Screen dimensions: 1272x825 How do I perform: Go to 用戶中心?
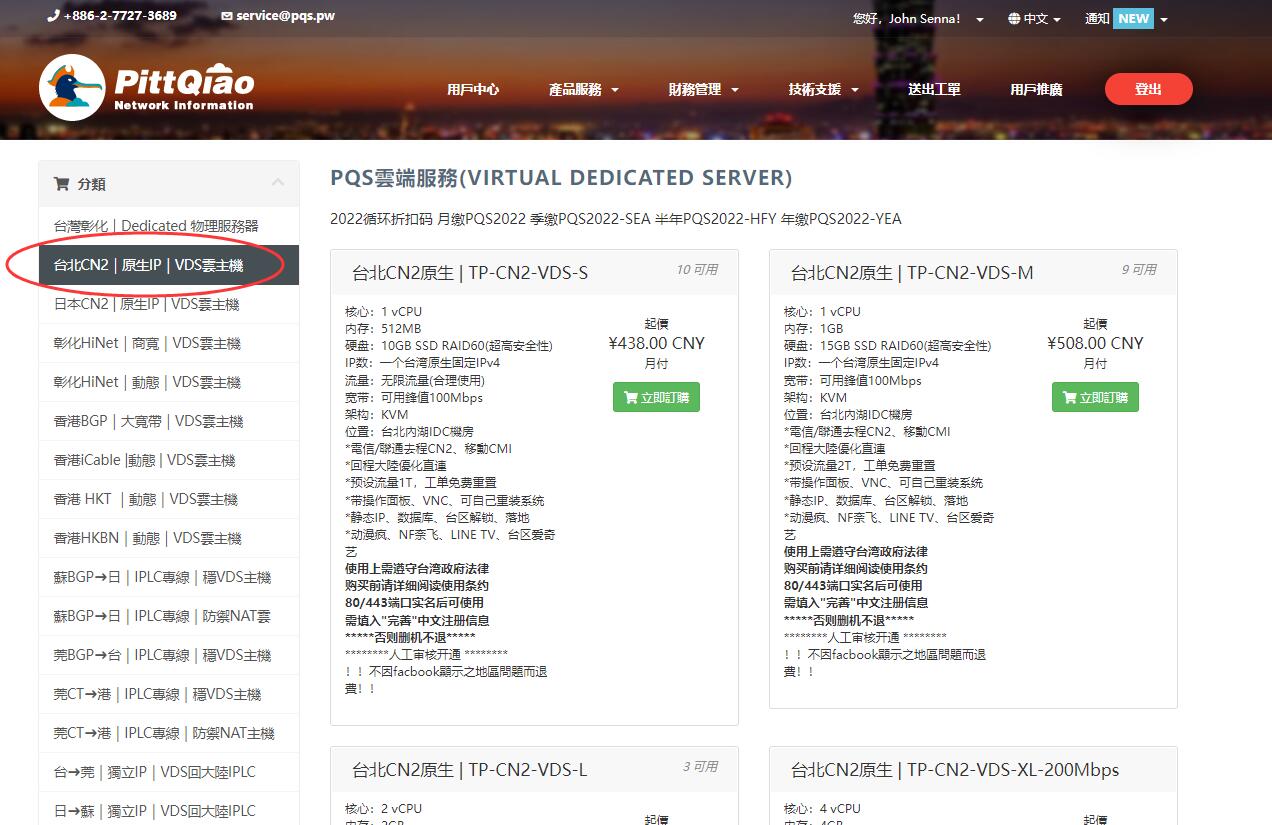473,89
